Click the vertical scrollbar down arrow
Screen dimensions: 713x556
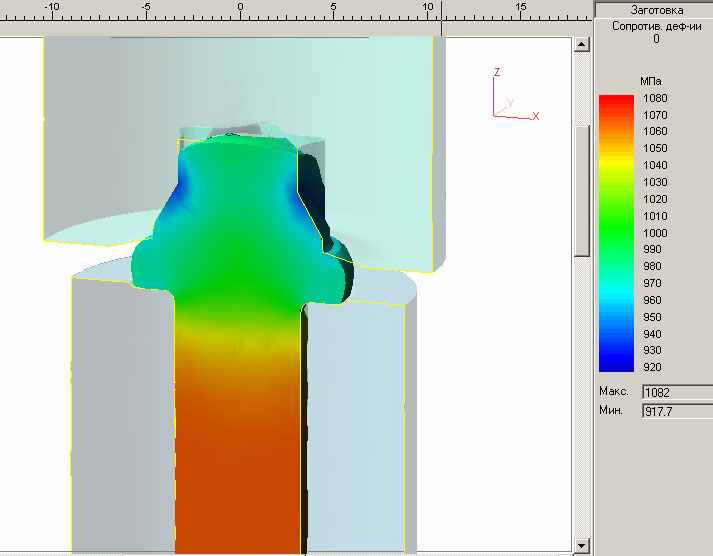[x=582, y=545]
